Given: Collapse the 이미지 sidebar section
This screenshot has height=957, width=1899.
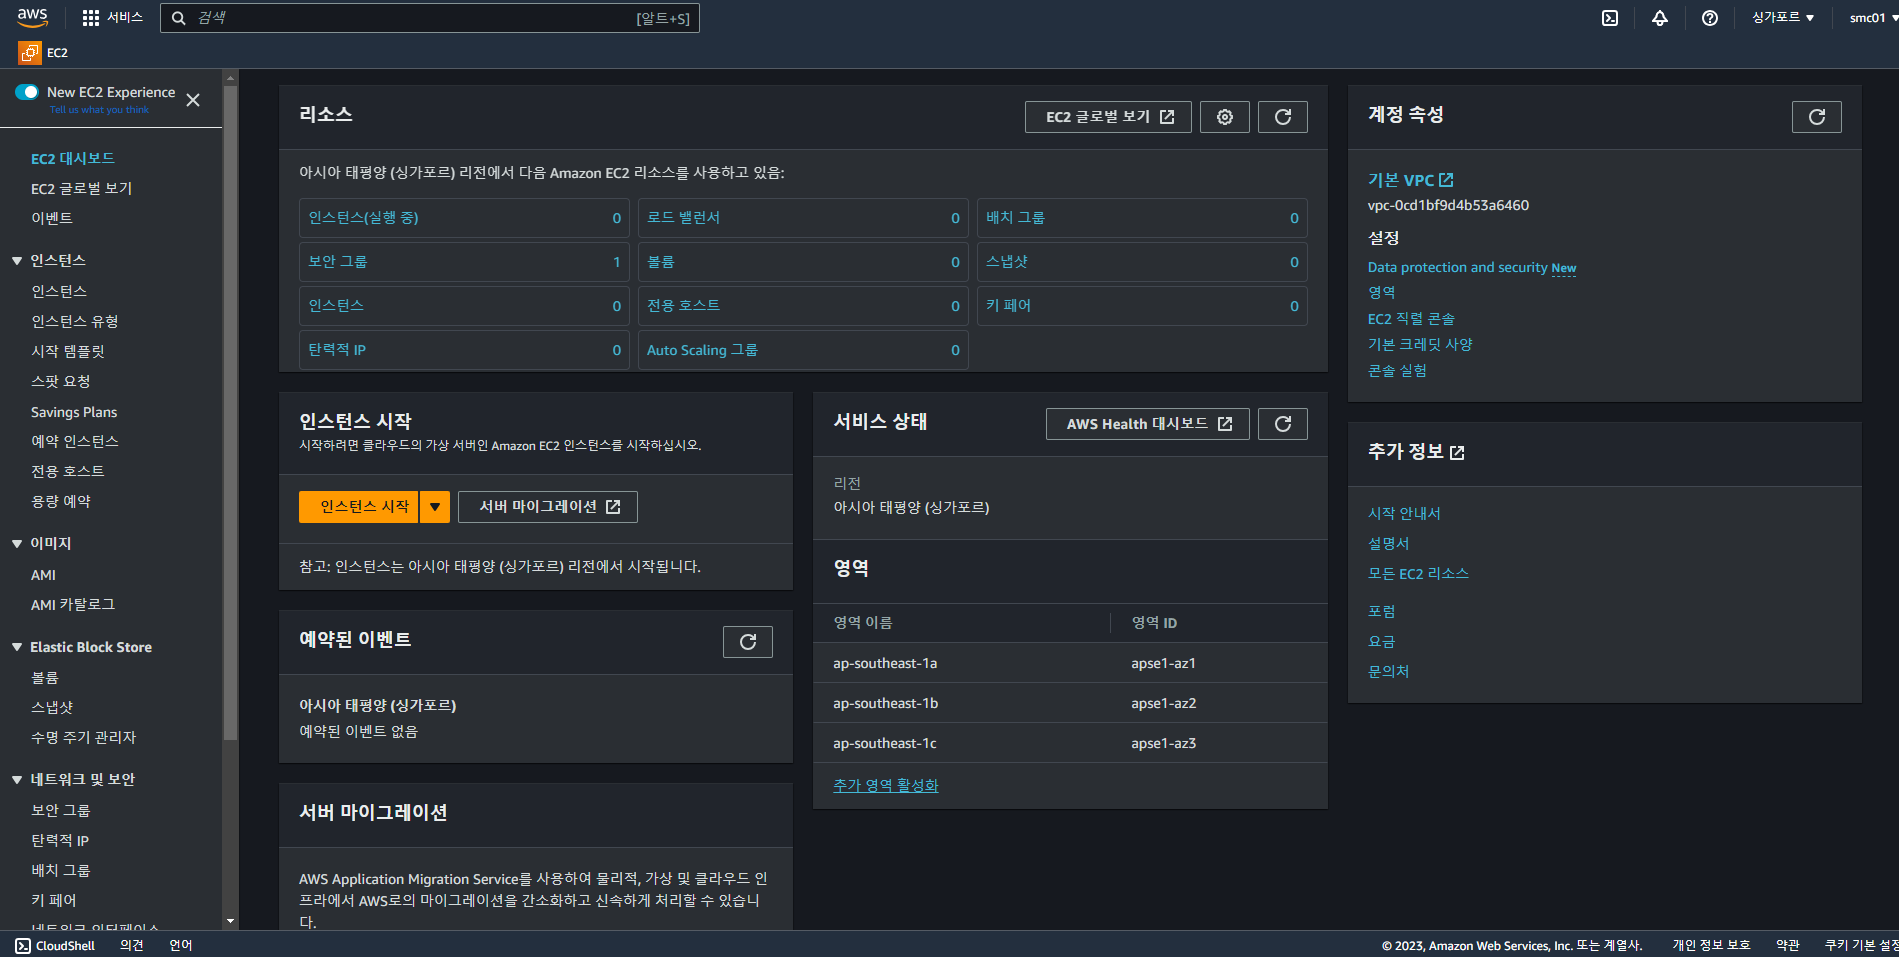Looking at the screenshot, I should 17,544.
